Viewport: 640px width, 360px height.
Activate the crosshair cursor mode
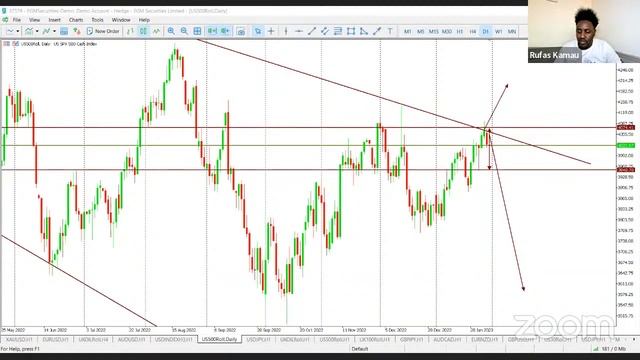pos(271,31)
